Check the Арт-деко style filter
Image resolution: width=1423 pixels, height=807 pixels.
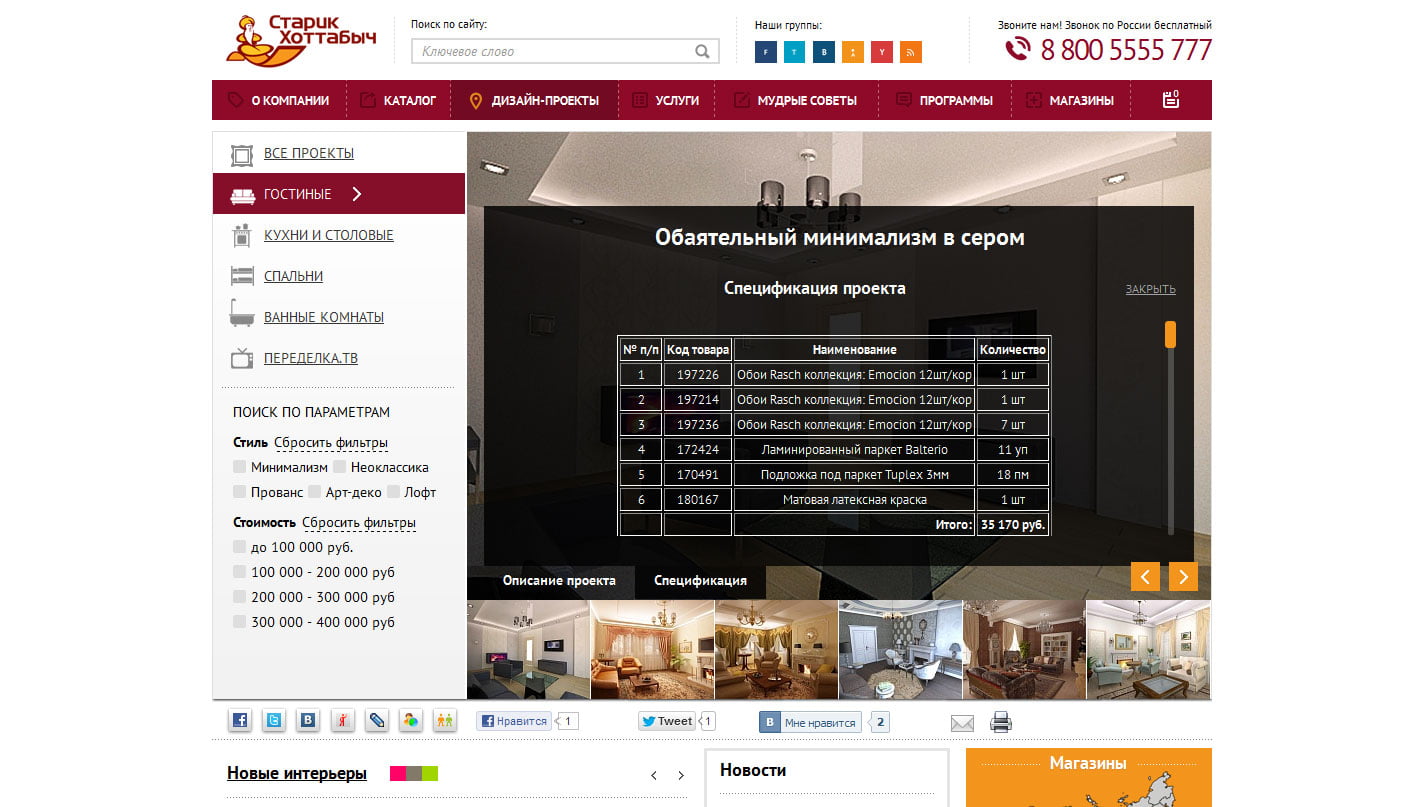click(x=315, y=492)
